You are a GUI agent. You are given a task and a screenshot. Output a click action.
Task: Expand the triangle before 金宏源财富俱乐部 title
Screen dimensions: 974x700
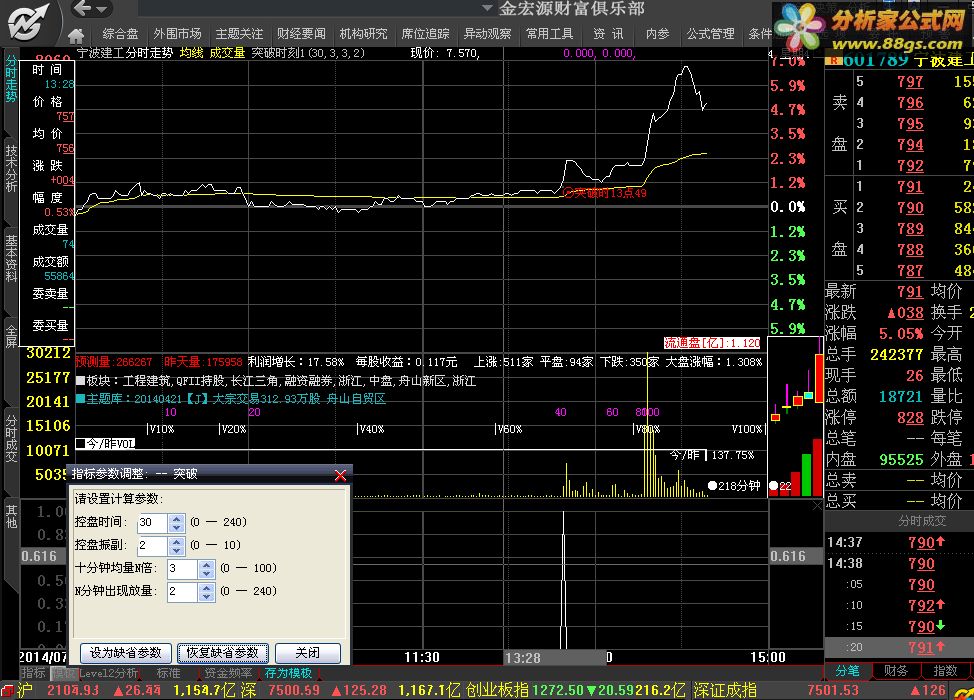click(x=488, y=8)
